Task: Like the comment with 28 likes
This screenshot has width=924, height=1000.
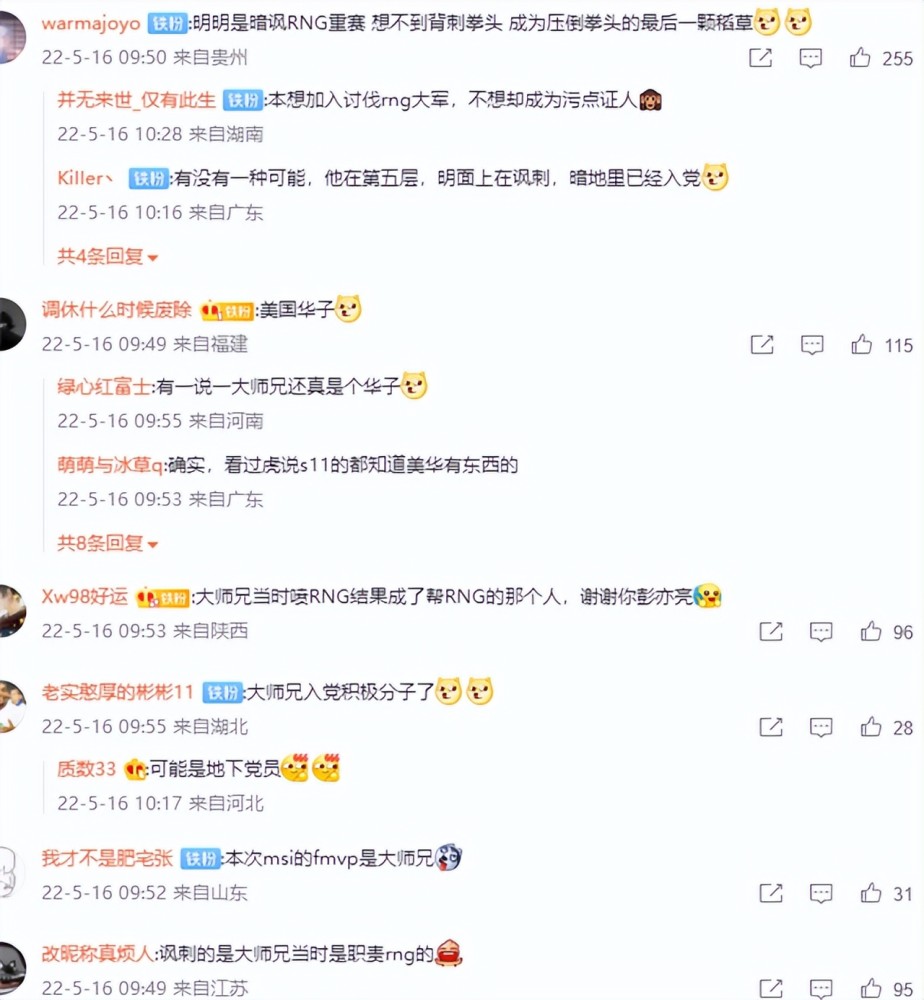Action: (x=870, y=727)
